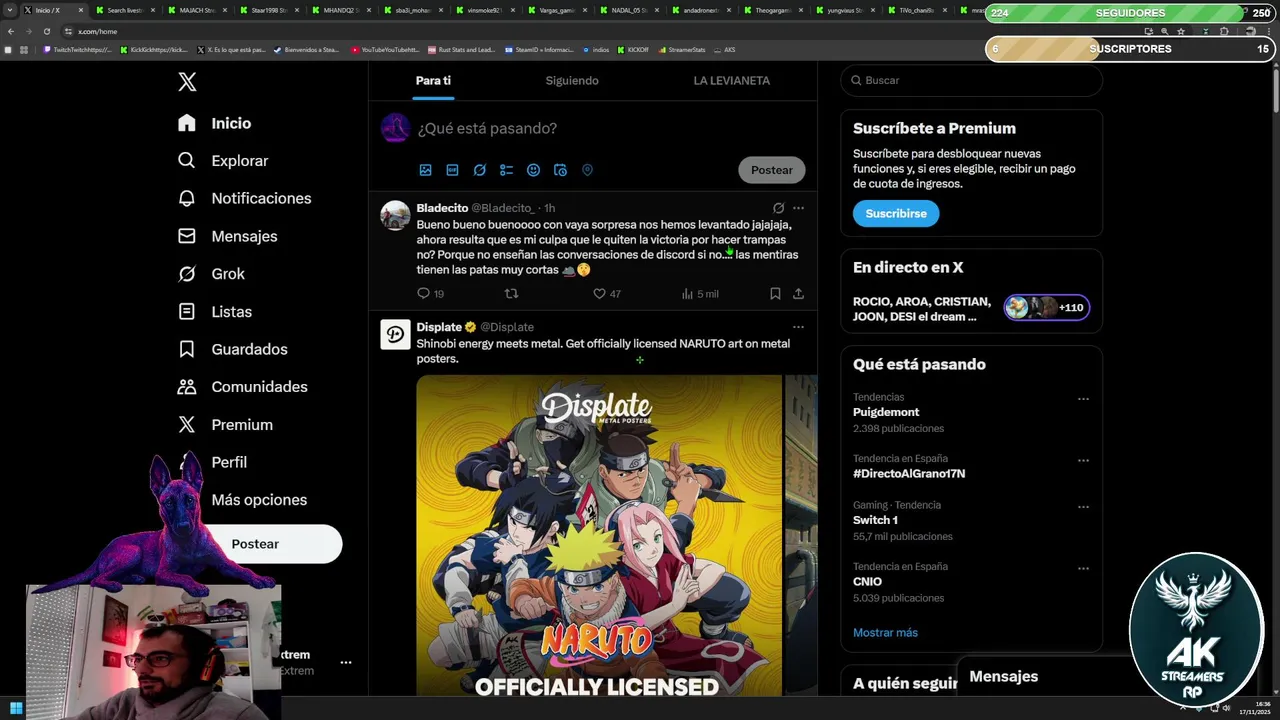Screen dimensions: 1280x720
Task: Open more options on Displate post
Action: point(798,327)
